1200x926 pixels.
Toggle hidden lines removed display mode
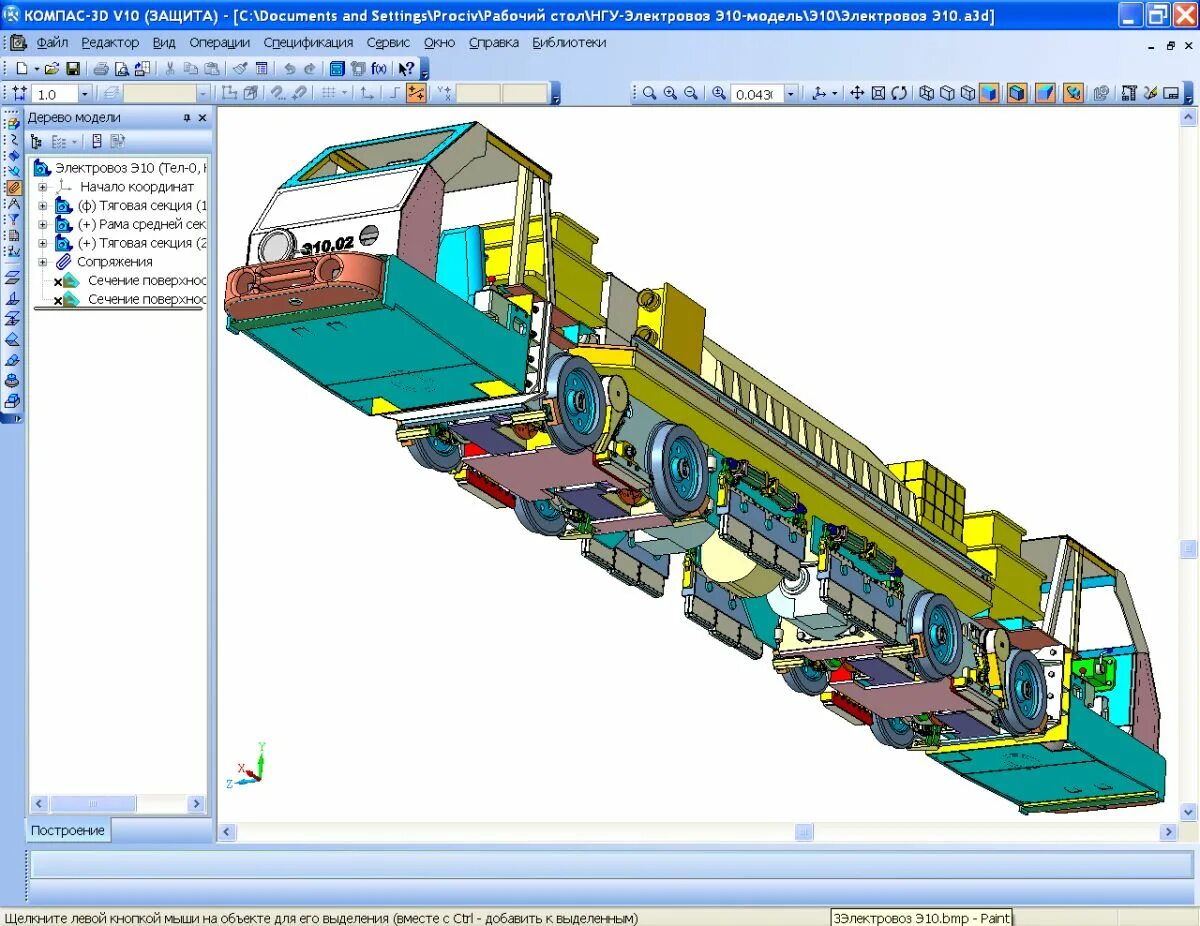point(947,93)
